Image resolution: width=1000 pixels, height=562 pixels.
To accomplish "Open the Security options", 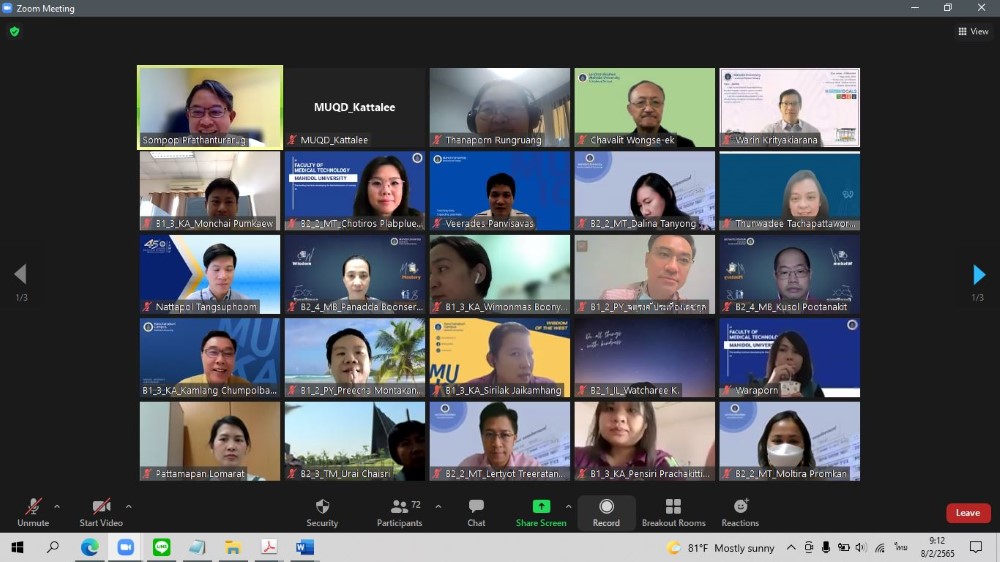I will 322,512.
